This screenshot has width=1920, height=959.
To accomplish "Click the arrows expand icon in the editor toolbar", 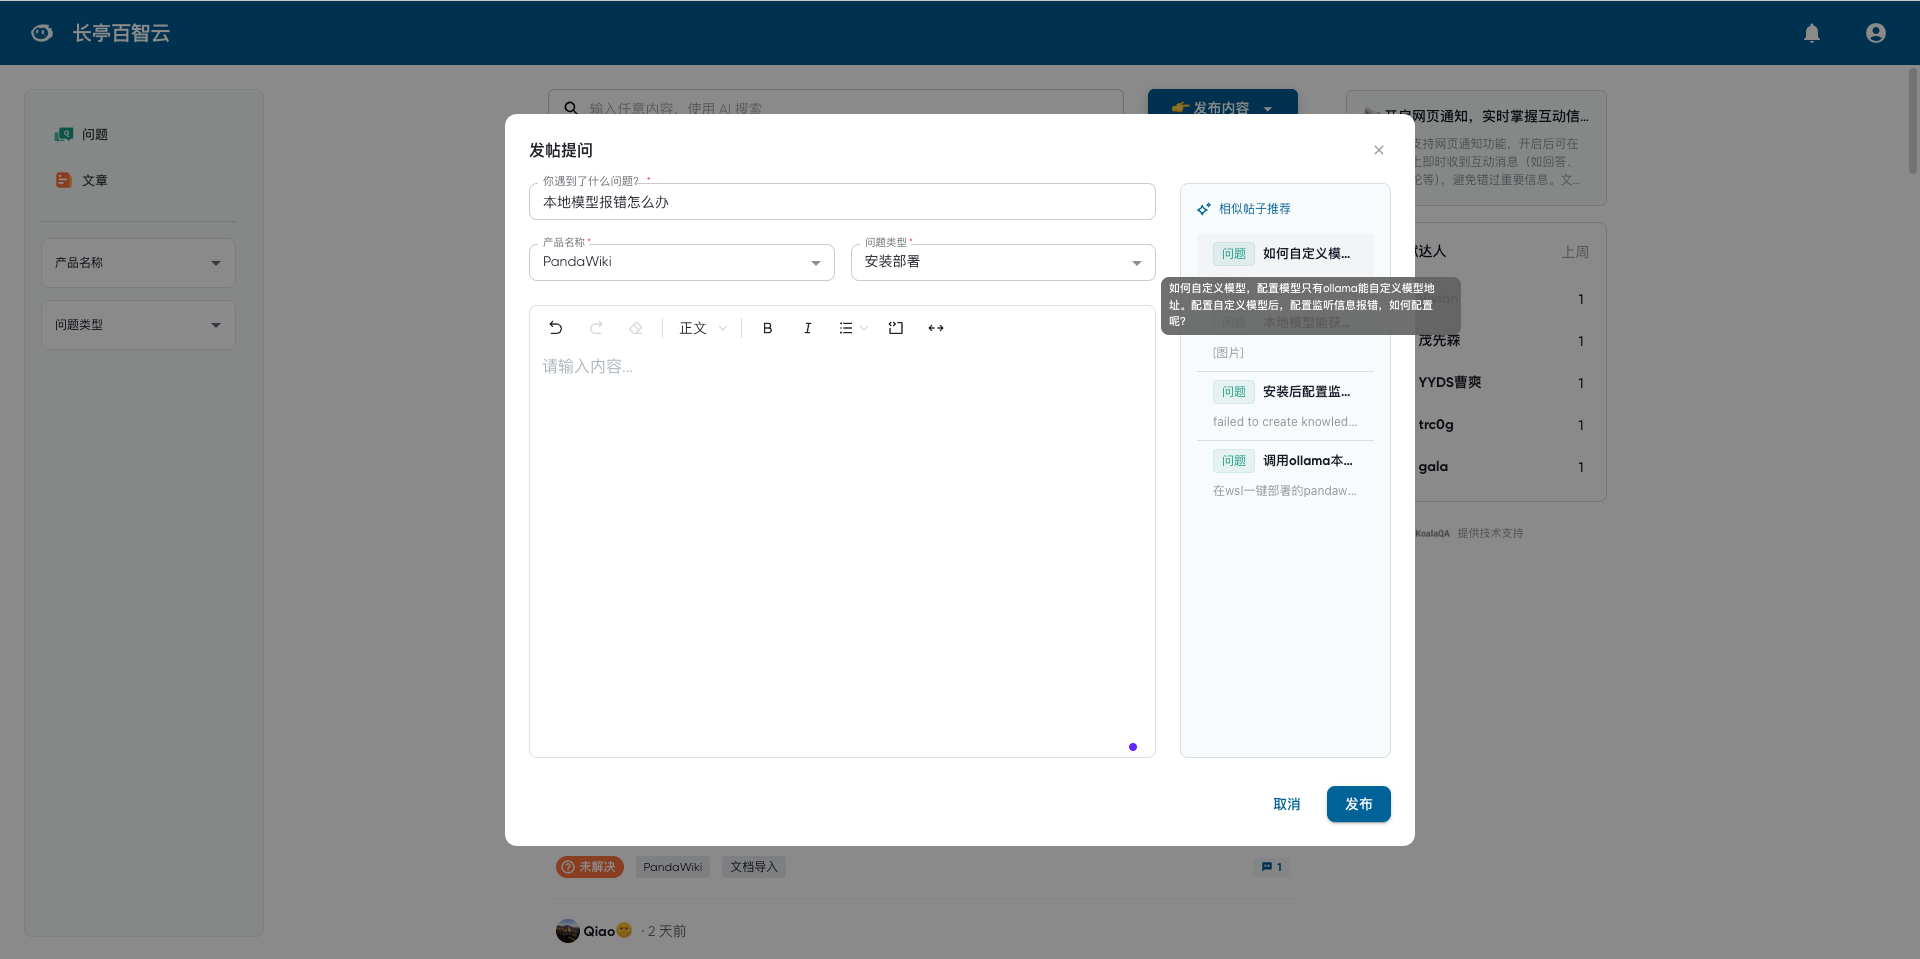I will click(x=936, y=328).
